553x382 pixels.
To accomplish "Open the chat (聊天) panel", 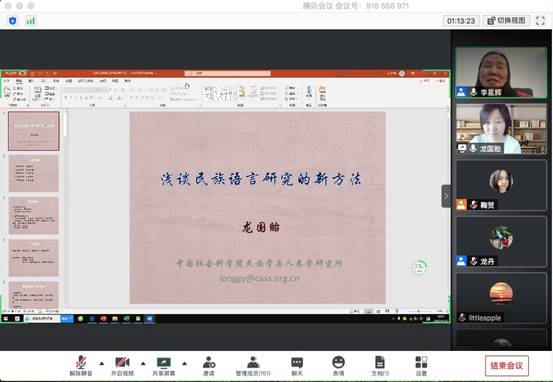I will 297,366.
